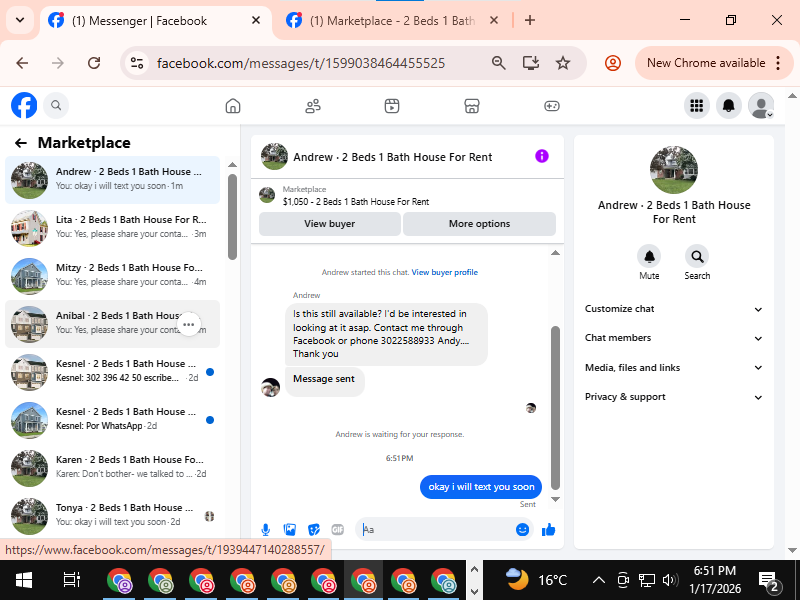Open Tonya conversation in list

(x=112, y=516)
